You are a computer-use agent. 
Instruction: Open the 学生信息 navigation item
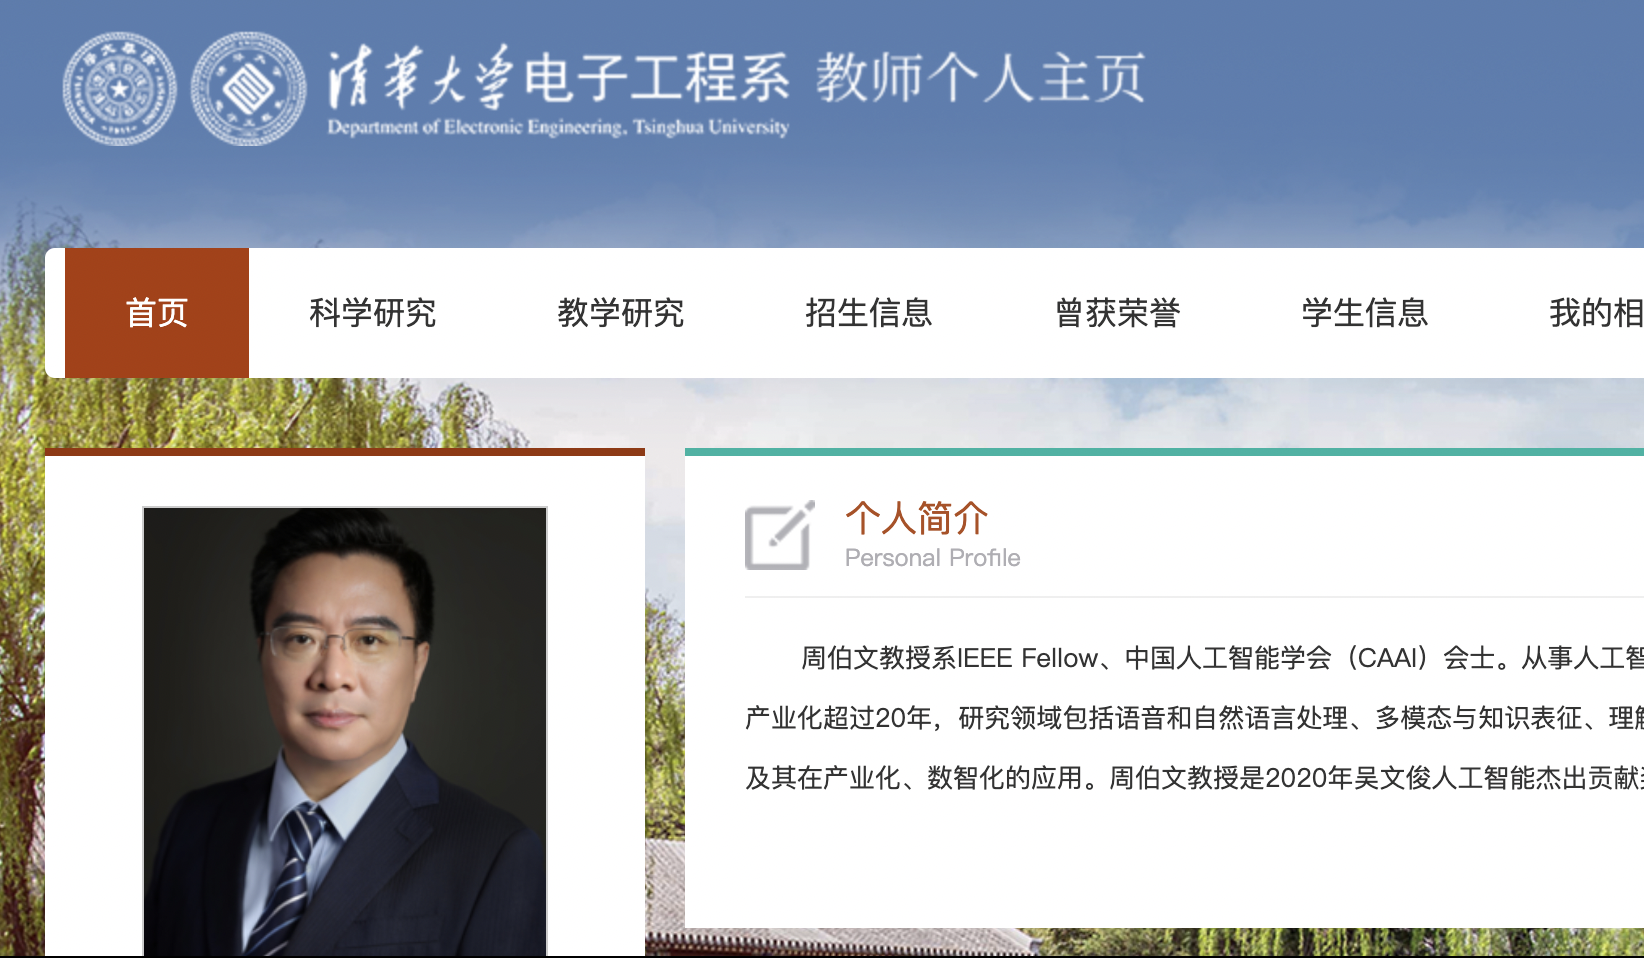tap(1365, 313)
